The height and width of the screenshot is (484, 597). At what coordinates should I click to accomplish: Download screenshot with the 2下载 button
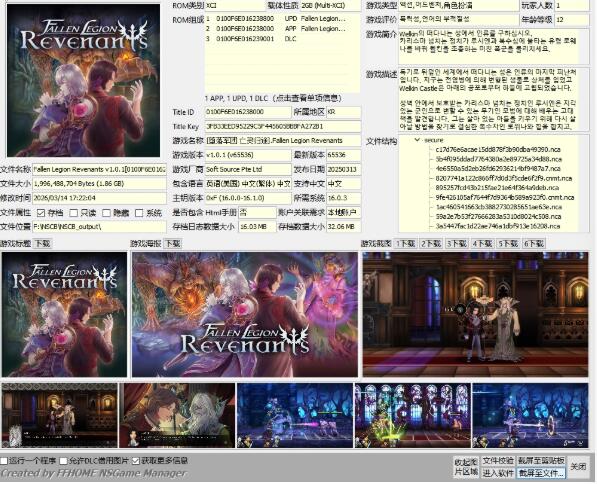pyautogui.click(x=431, y=243)
